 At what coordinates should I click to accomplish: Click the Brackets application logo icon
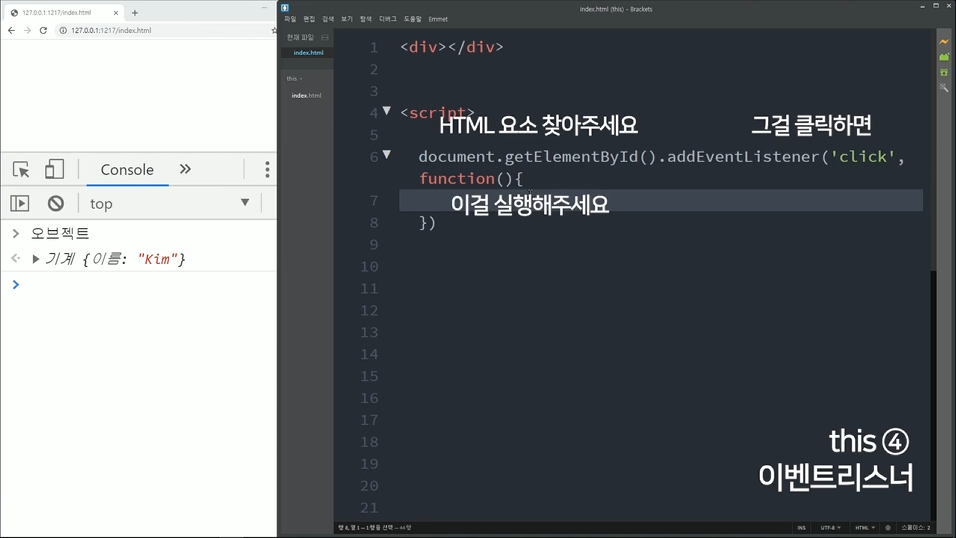tap(285, 8)
